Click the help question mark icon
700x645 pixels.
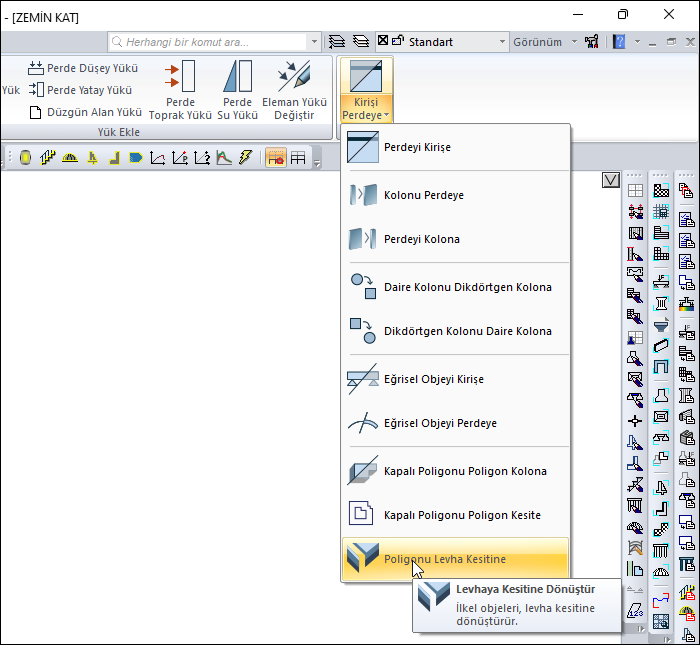point(619,42)
